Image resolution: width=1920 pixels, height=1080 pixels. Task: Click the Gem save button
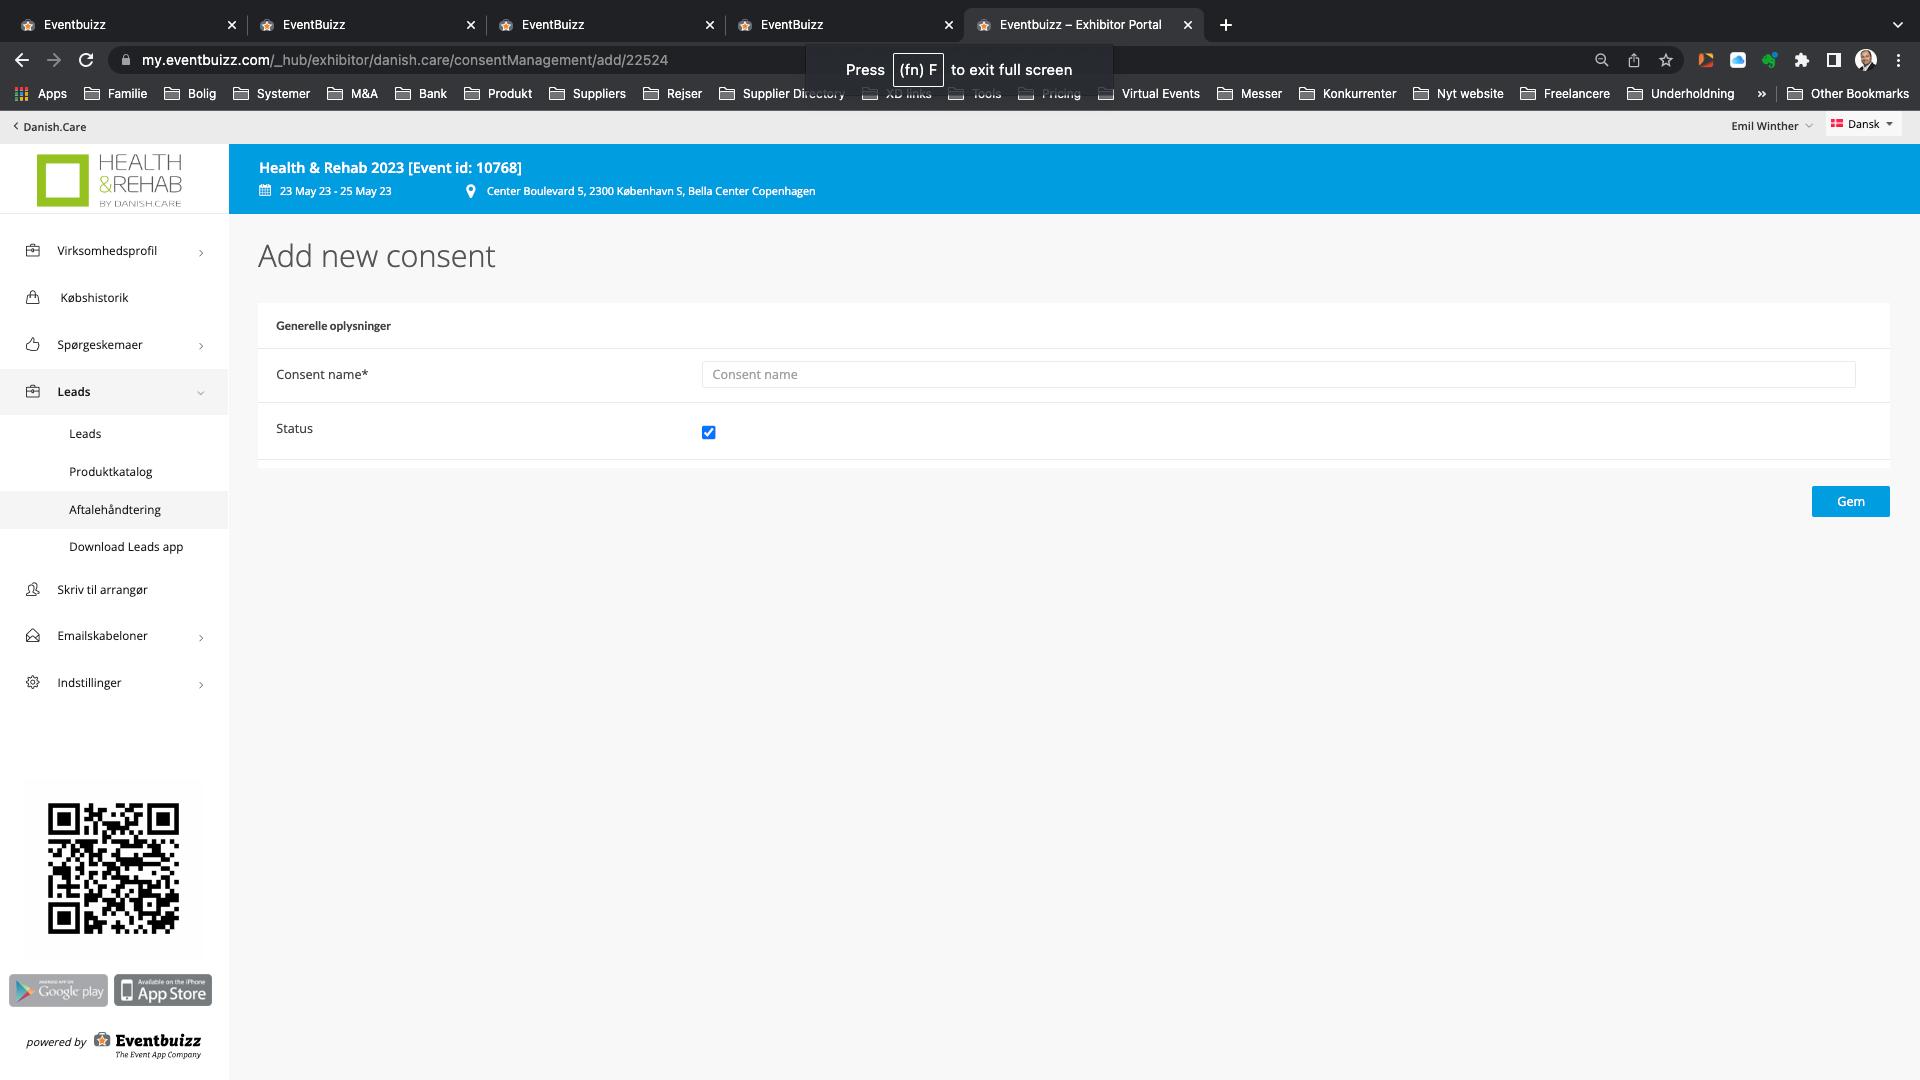pos(1850,502)
